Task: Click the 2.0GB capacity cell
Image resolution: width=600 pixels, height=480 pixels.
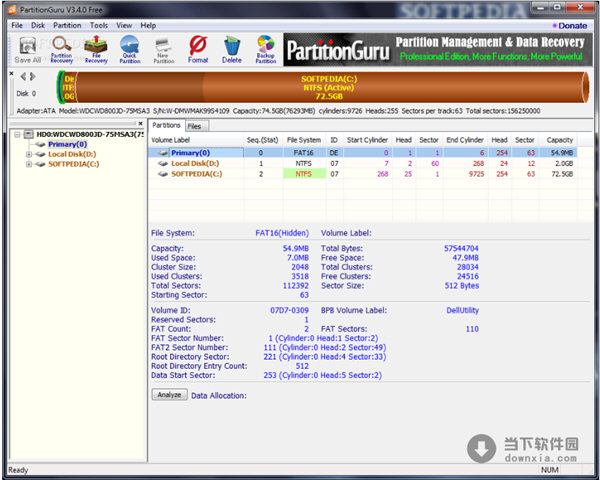Action: [x=564, y=163]
